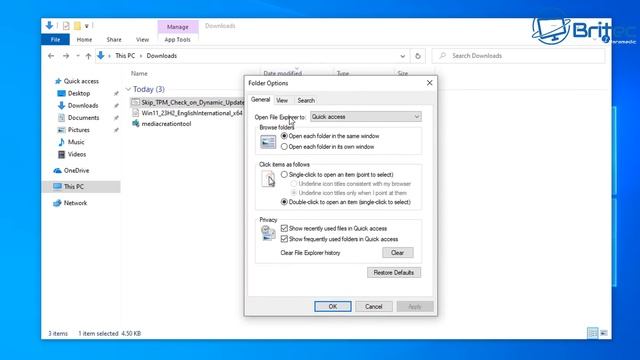Select Skip_TPM_Check_on_Dynamic_Update file name

click(193, 102)
